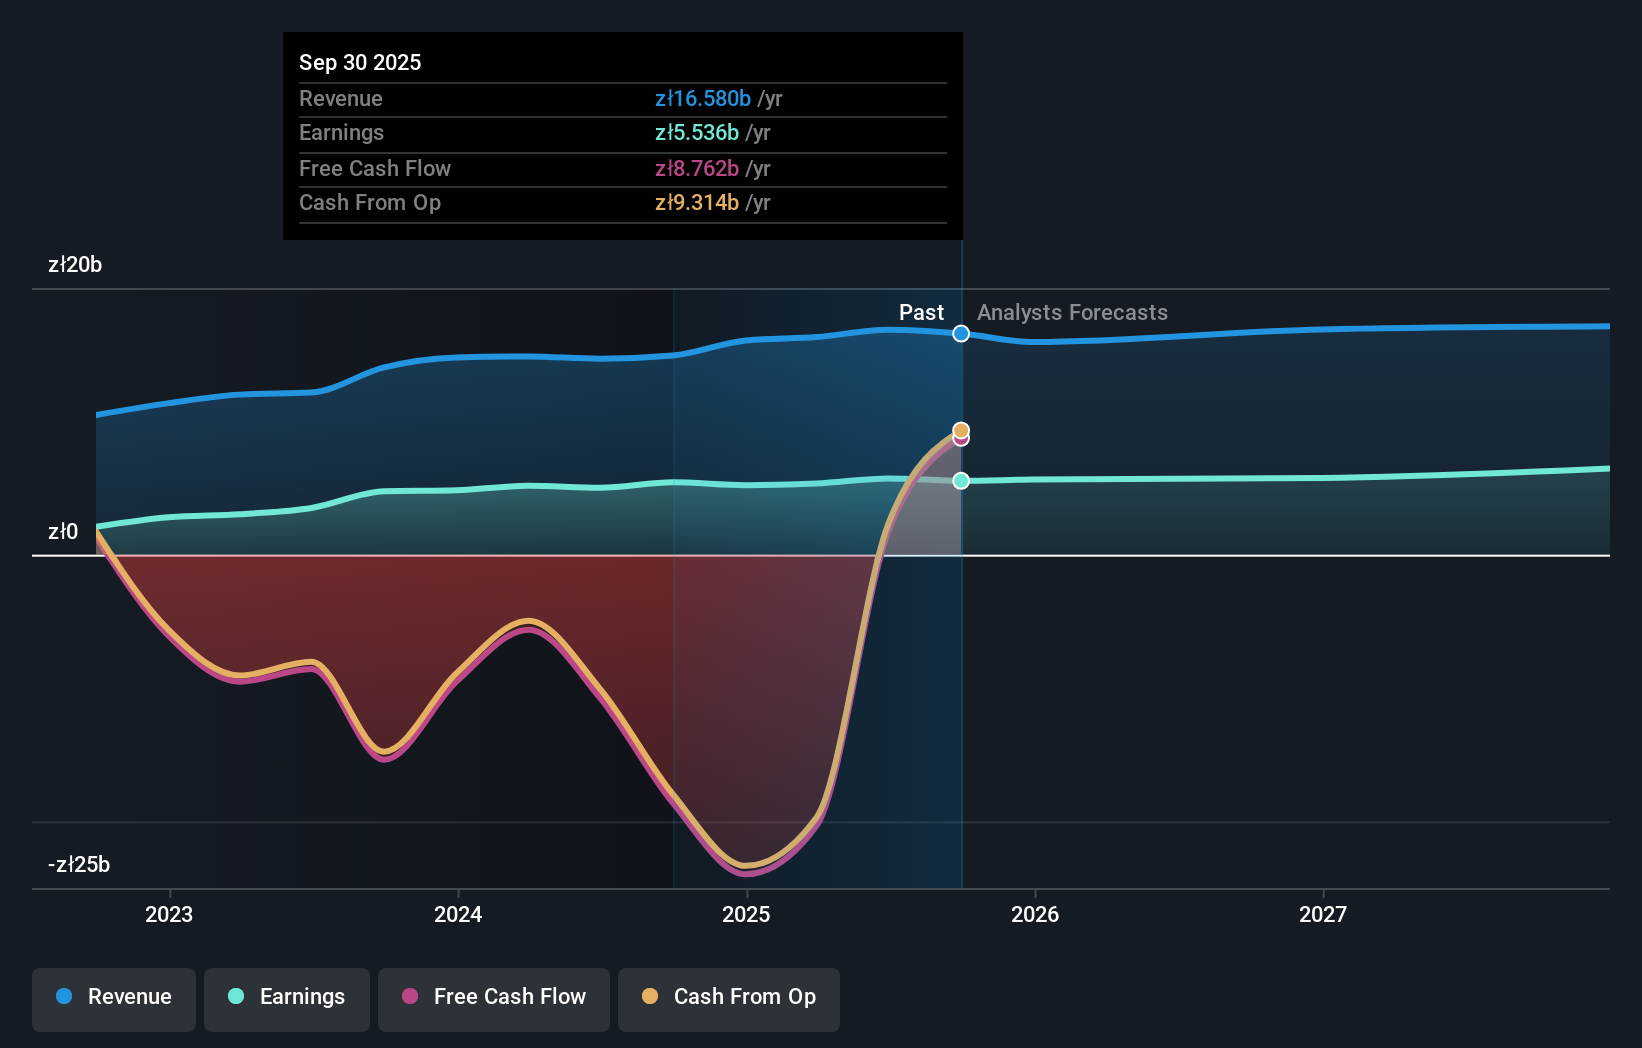The height and width of the screenshot is (1048, 1642).
Task: Click the zł9.314b cash from op value
Action: 697,203
